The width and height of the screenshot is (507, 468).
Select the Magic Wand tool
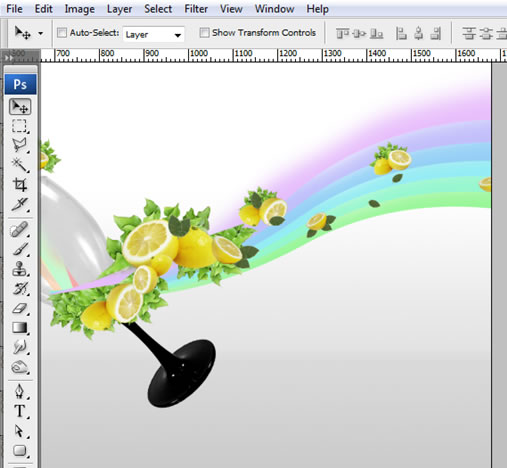pos(20,165)
